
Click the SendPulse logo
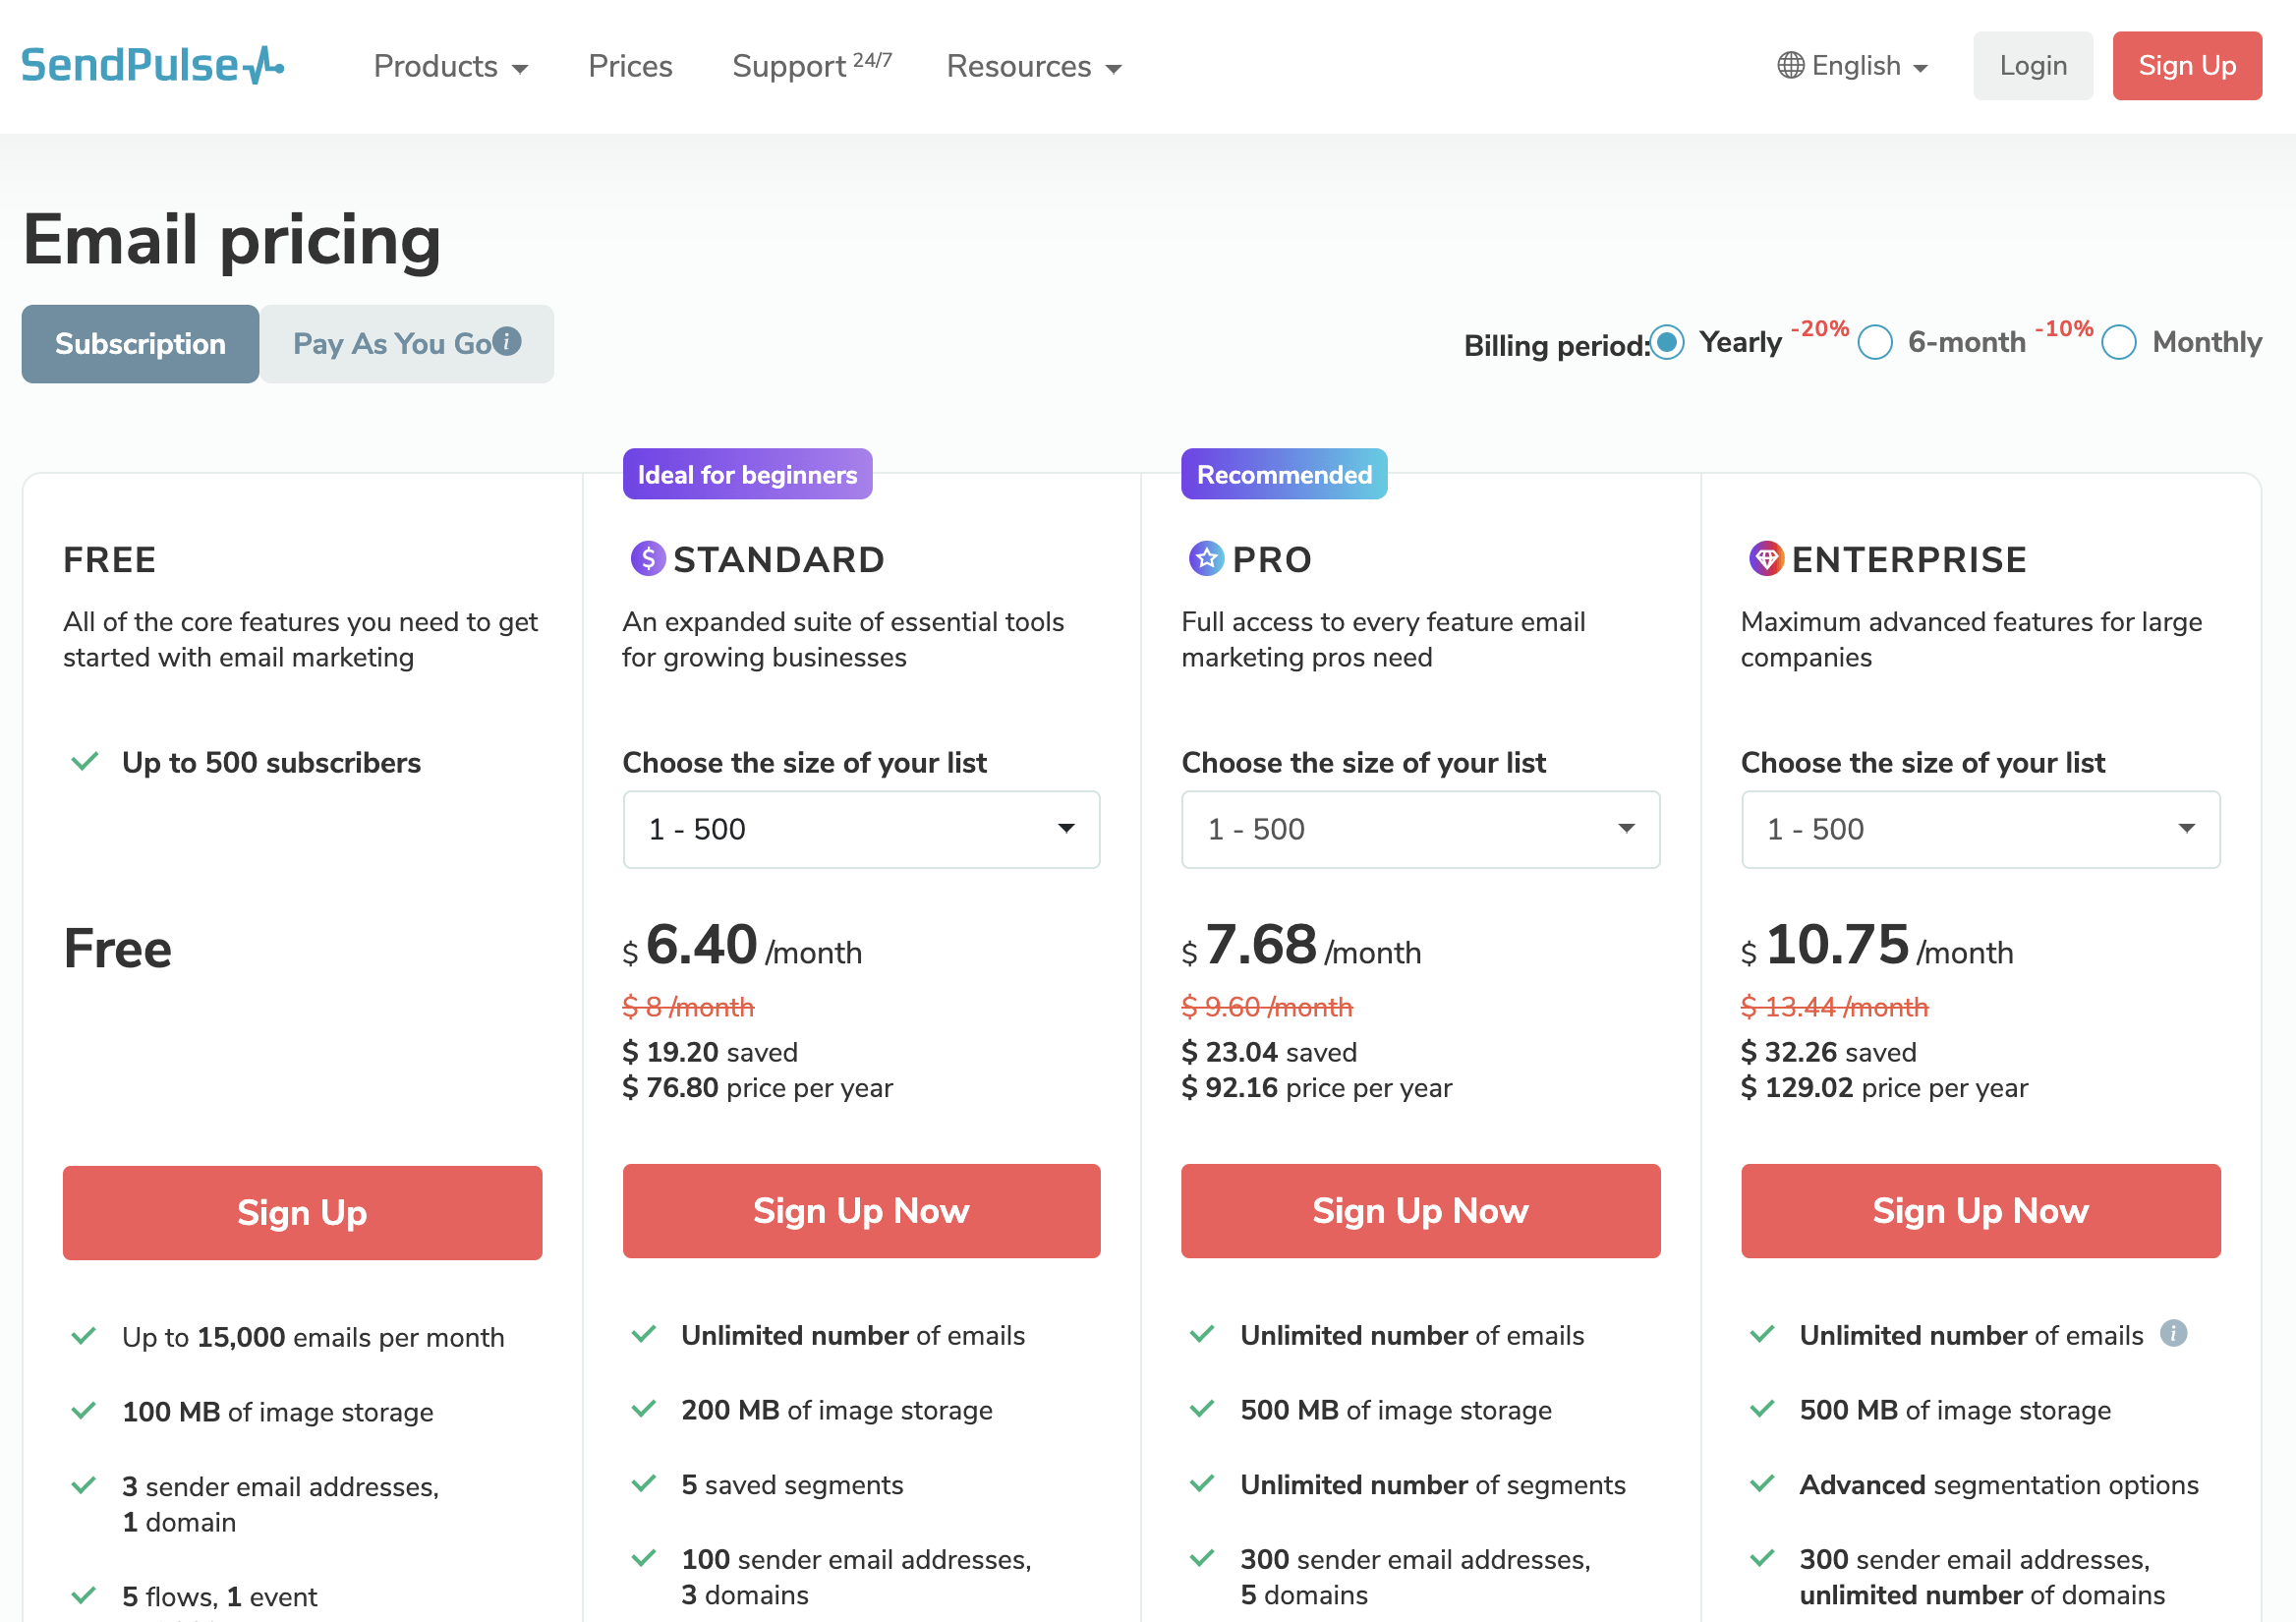pyautogui.click(x=152, y=65)
